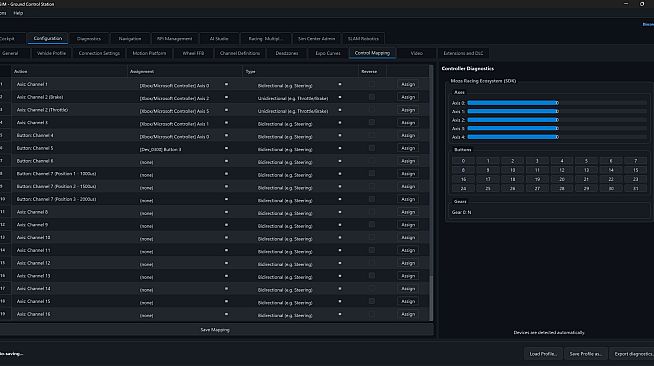The image size is (654, 366).
Task: Open the Help menu
Action: click(18, 13)
